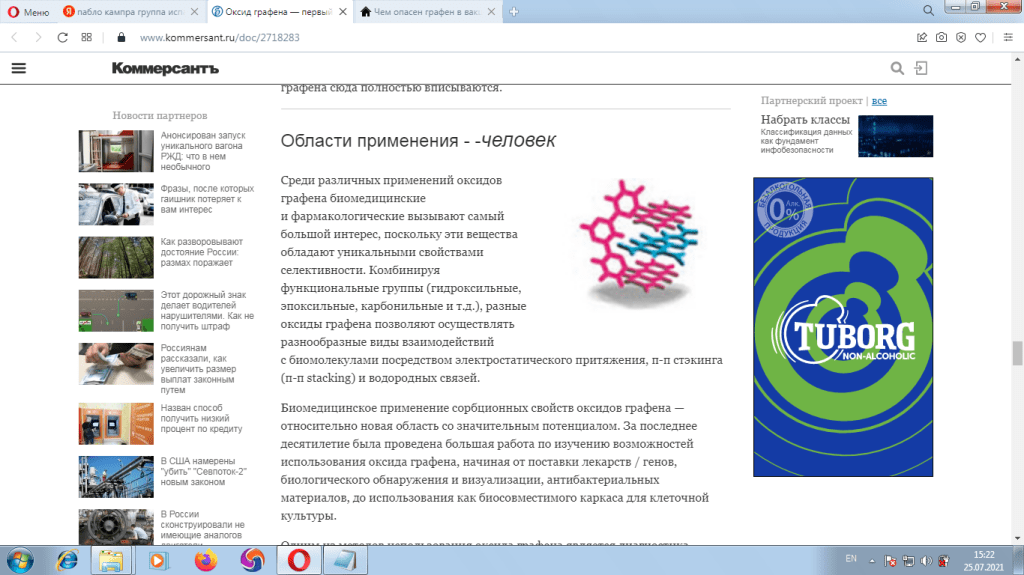Open news 'Как разворовывают достояние России'

coord(201,252)
